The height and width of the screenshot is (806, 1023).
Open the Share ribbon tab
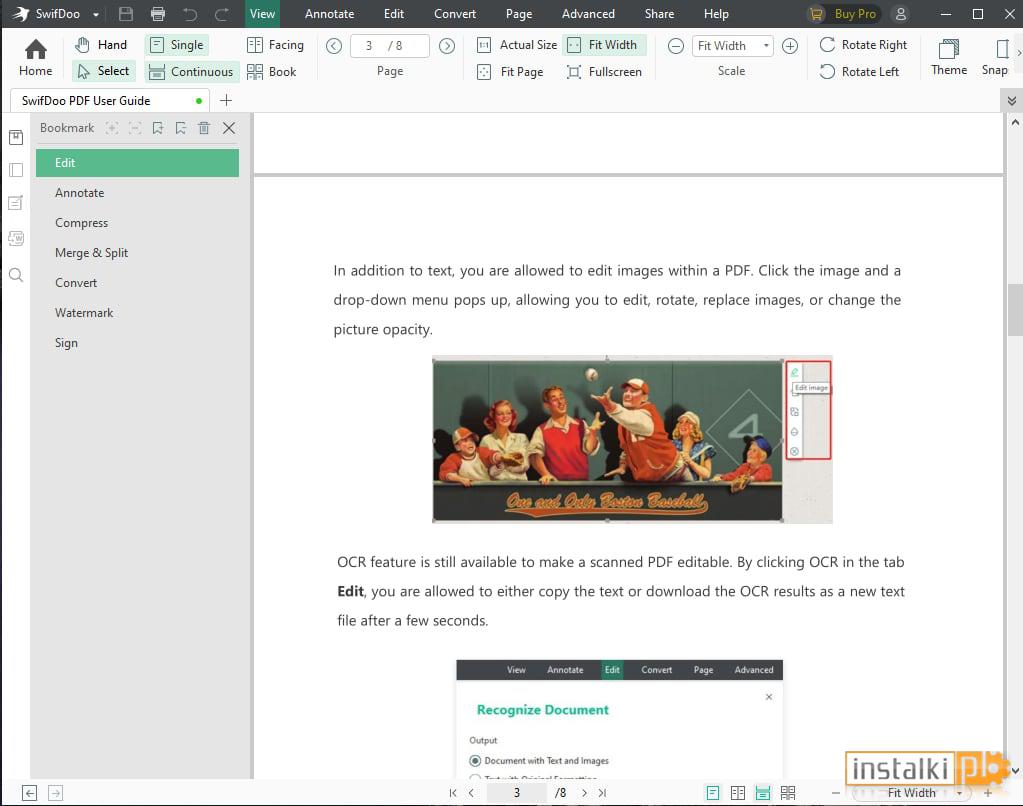[659, 14]
